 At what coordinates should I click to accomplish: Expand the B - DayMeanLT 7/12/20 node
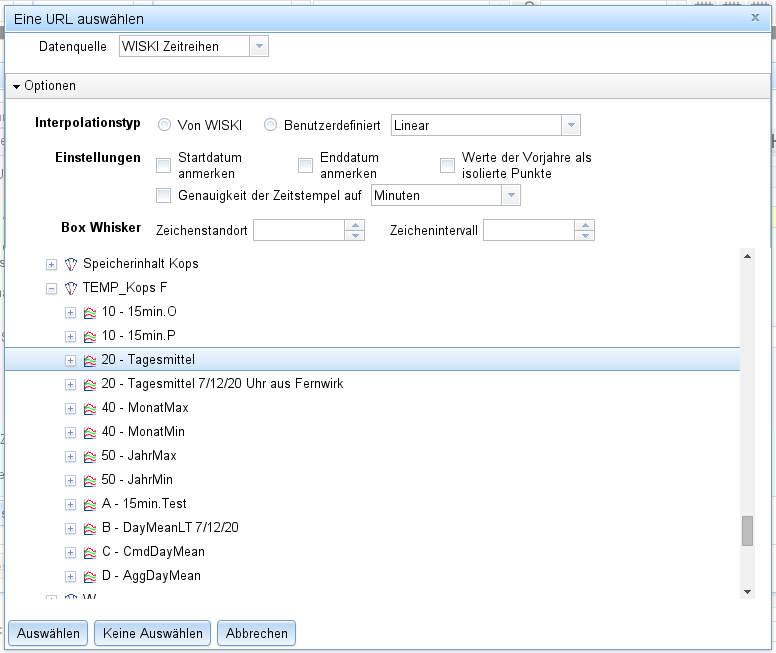pyautogui.click(x=70, y=529)
